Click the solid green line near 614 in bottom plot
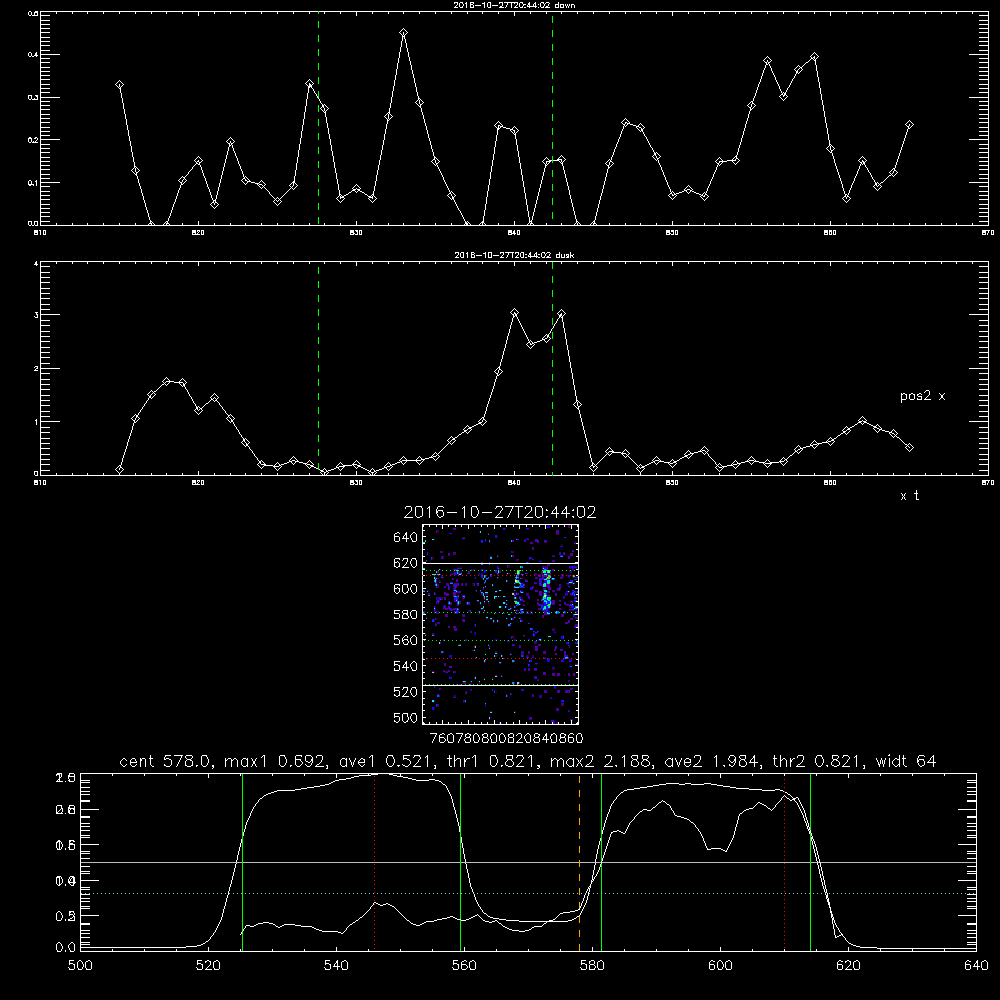This screenshot has height=1000, width=1000. tap(810, 862)
